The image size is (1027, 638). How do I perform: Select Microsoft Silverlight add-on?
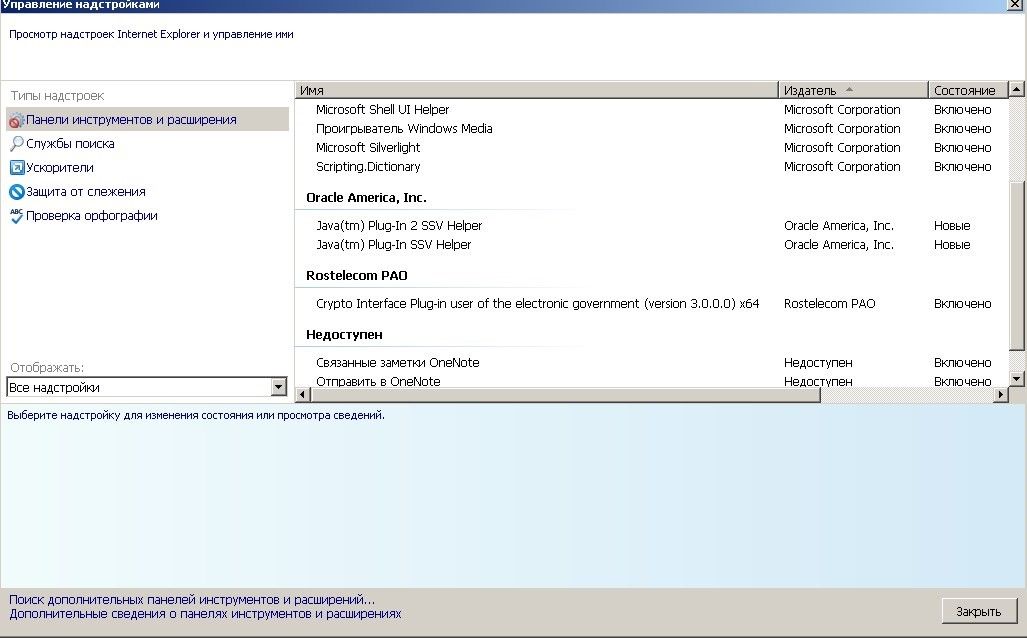[652, 147]
